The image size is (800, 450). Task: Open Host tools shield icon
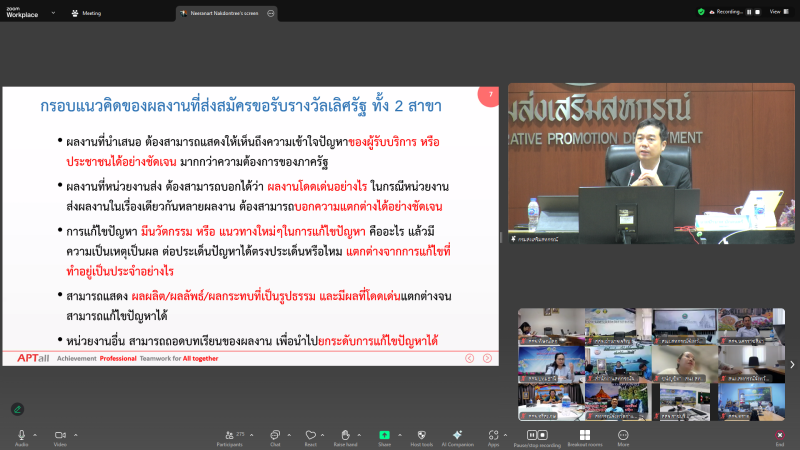point(421,435)
